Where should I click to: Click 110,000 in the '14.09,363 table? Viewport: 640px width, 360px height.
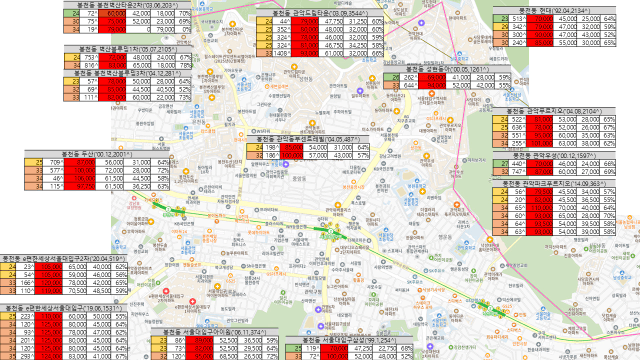click(x=539, y=207)
